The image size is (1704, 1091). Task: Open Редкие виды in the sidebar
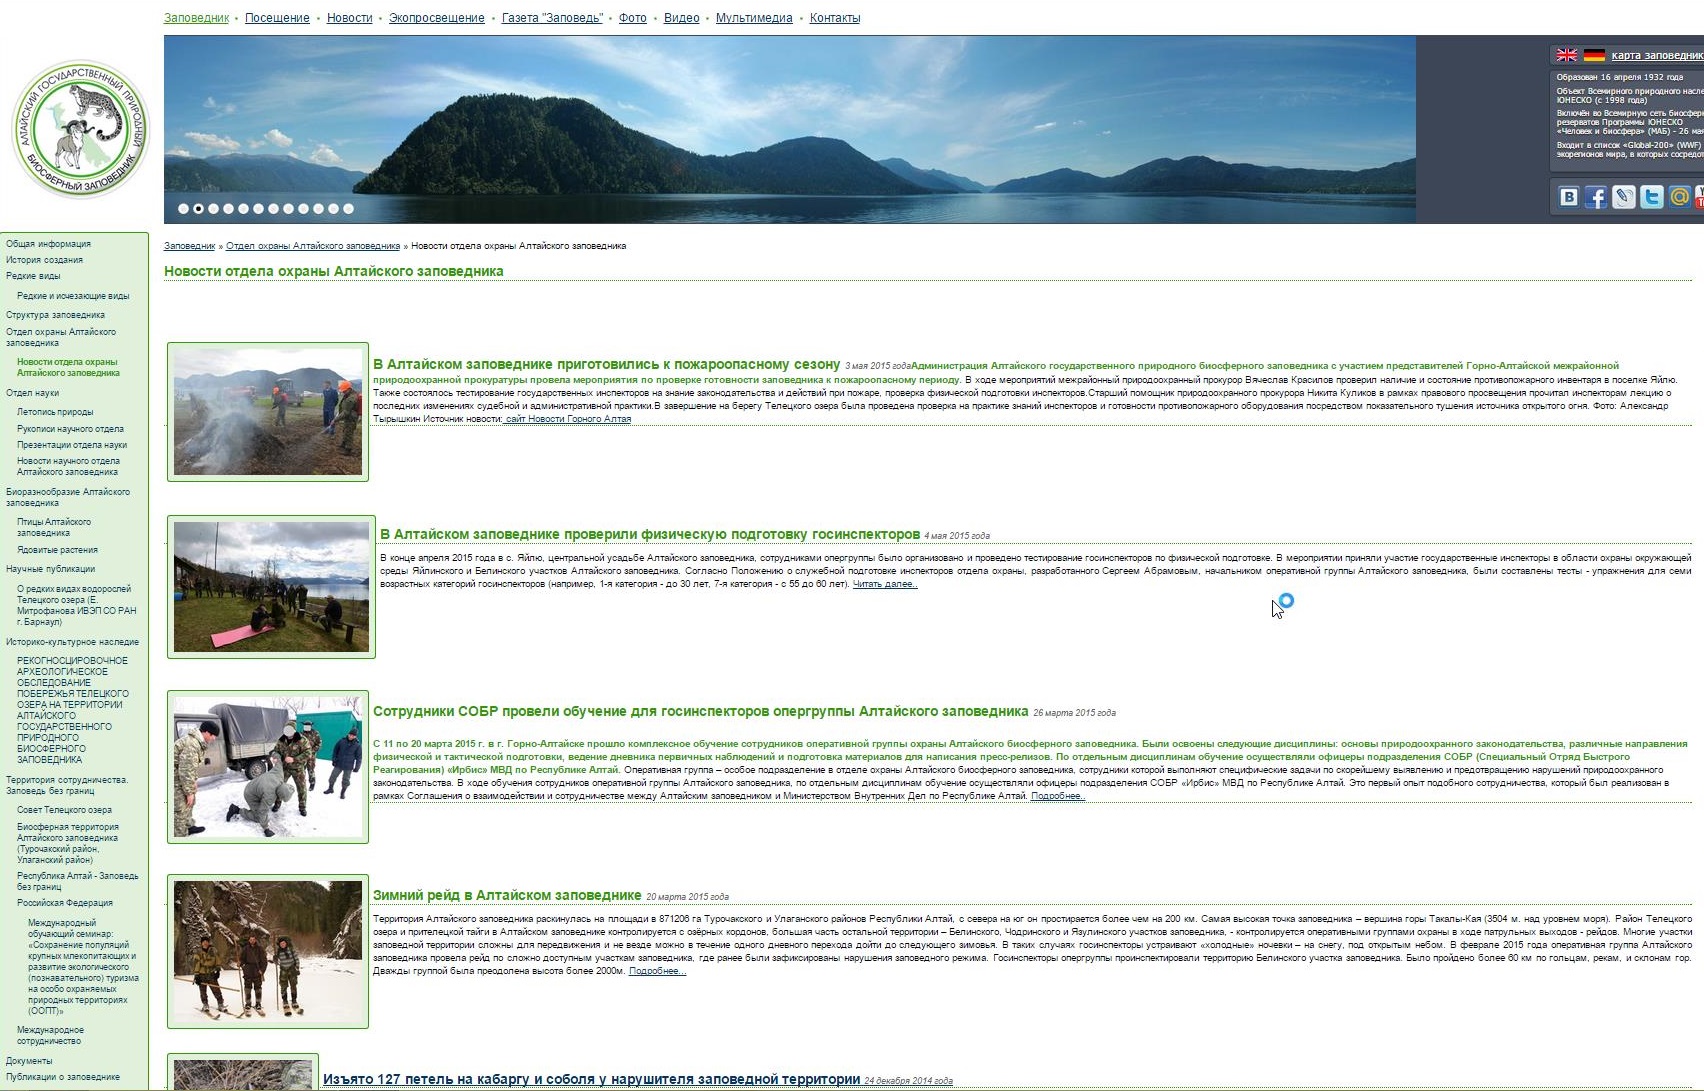click(33, 276)
